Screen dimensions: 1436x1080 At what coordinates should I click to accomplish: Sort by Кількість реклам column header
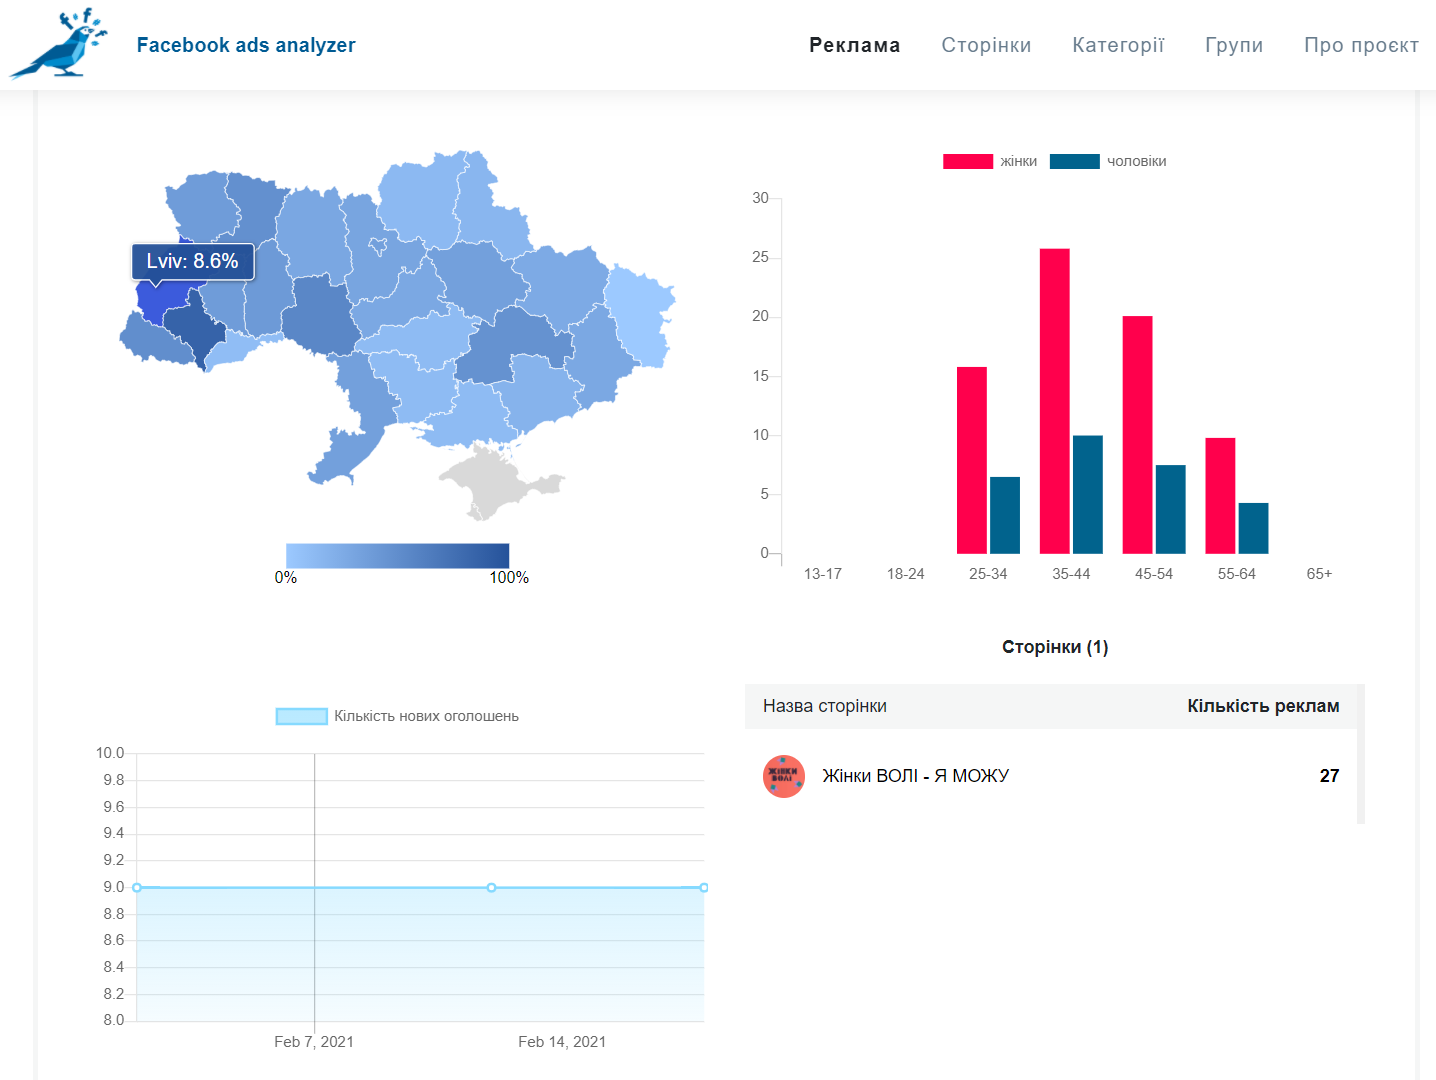click(1263, 706)
